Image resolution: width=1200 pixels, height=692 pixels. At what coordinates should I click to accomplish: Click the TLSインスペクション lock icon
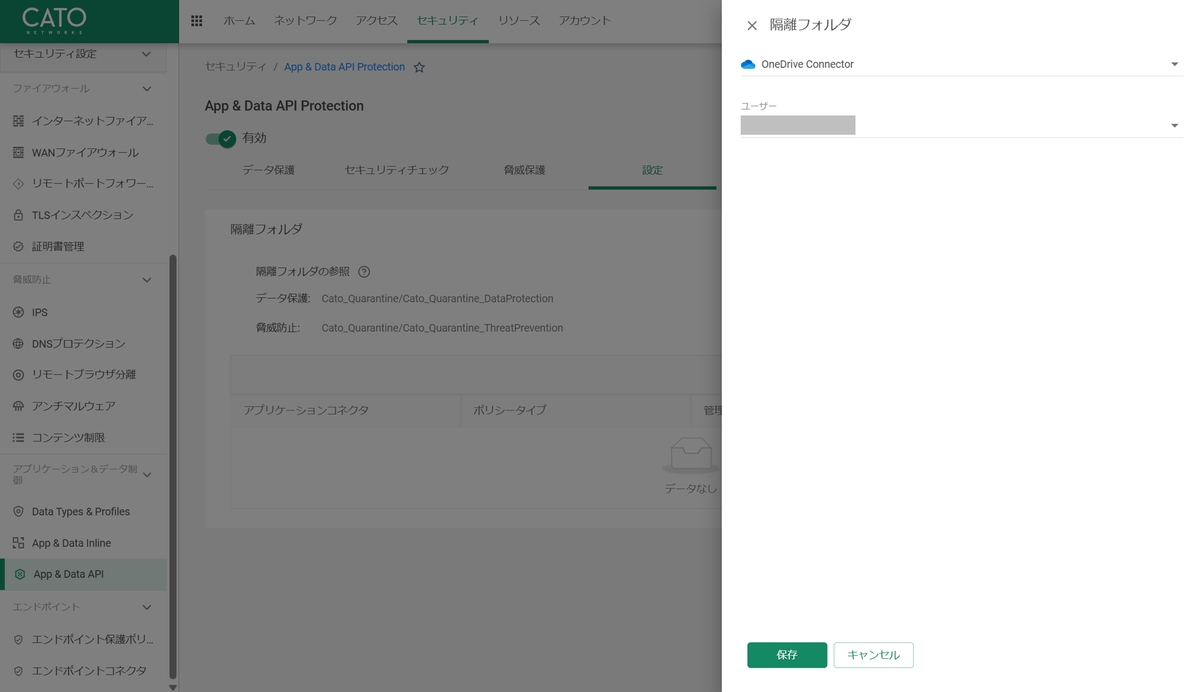pos(18,215)
